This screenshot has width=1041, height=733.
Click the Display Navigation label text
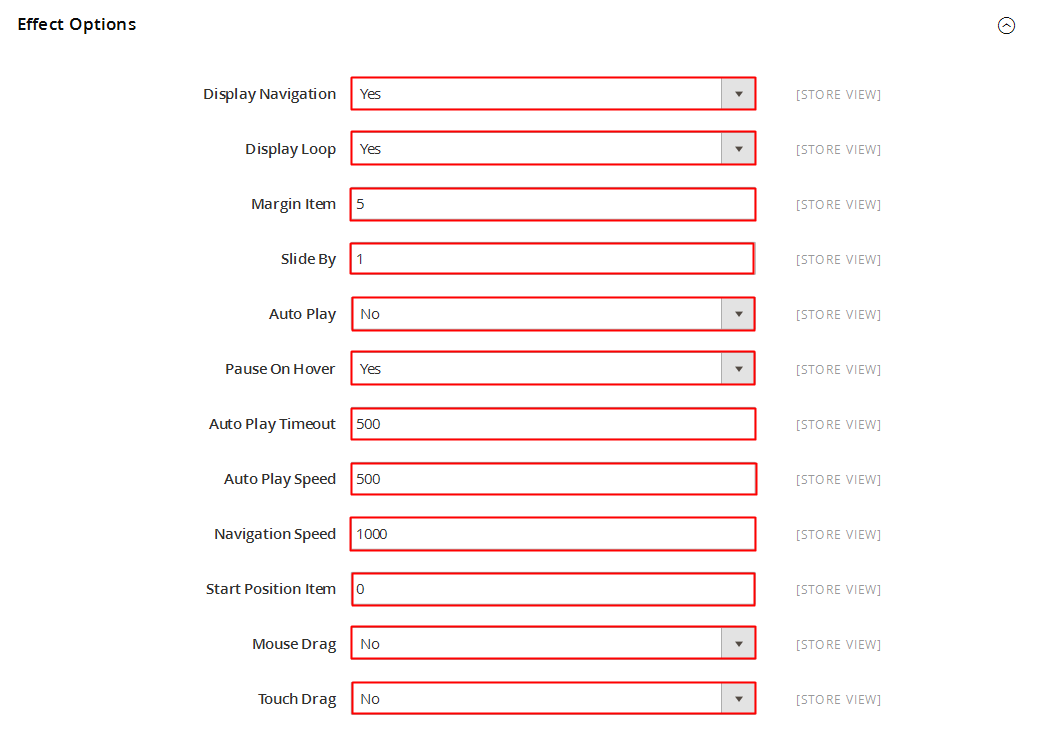tap(269, 94)
